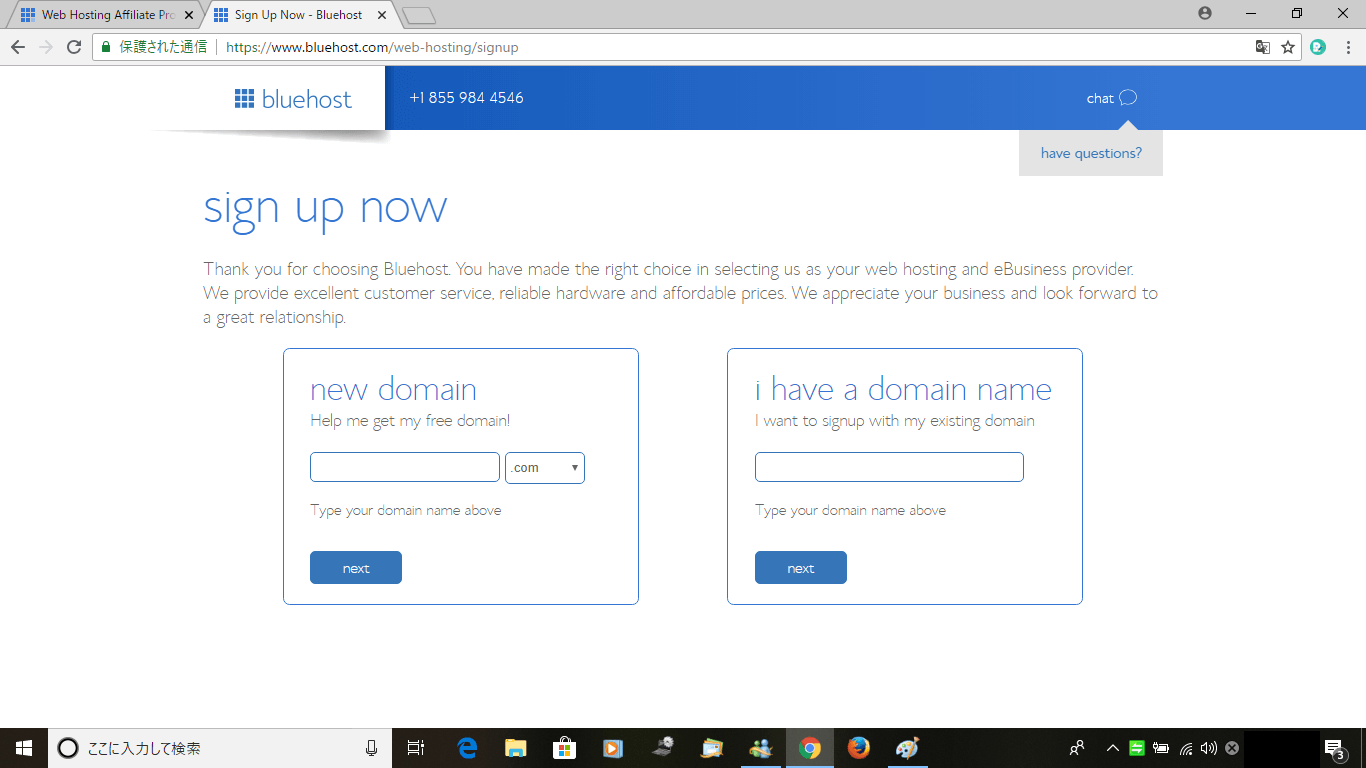Open File Explorer from the taskbar
The height and width of the screenshot is (768, 1366).
click(x=516, y=748)
